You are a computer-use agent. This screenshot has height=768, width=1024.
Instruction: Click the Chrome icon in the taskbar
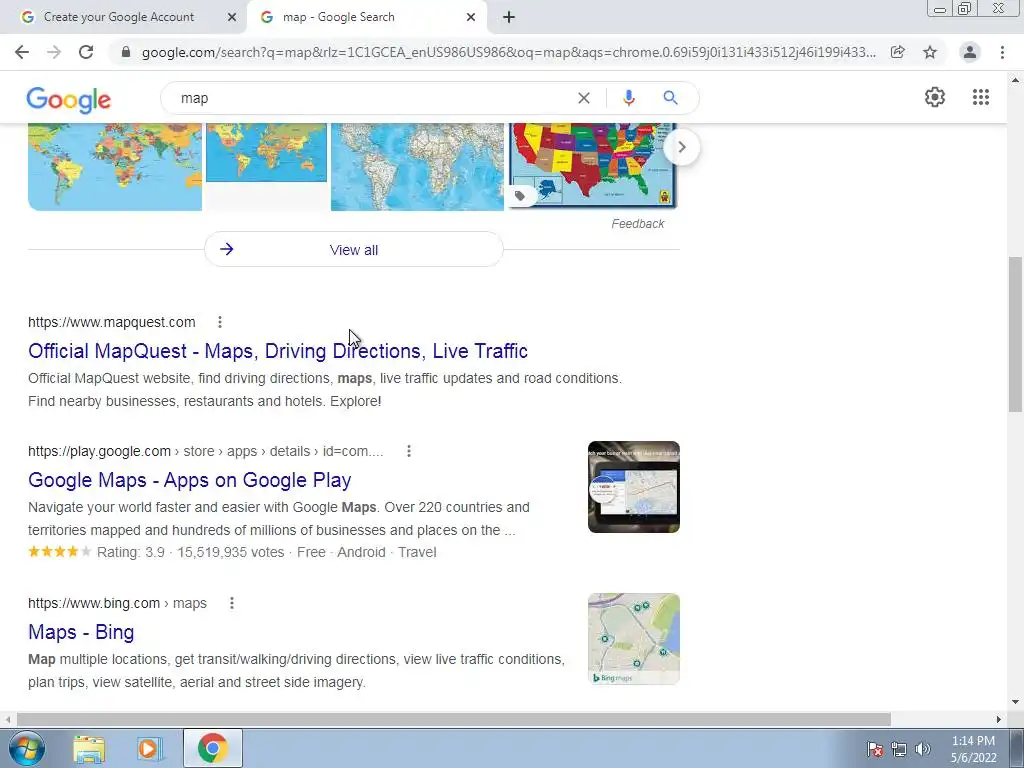[x=212, y=748]
